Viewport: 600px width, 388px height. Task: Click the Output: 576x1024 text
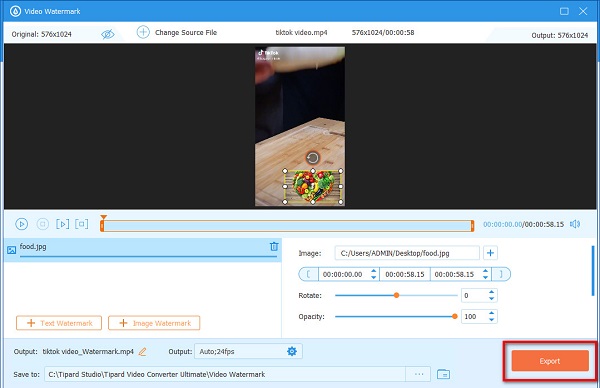(x=560, y=35)
